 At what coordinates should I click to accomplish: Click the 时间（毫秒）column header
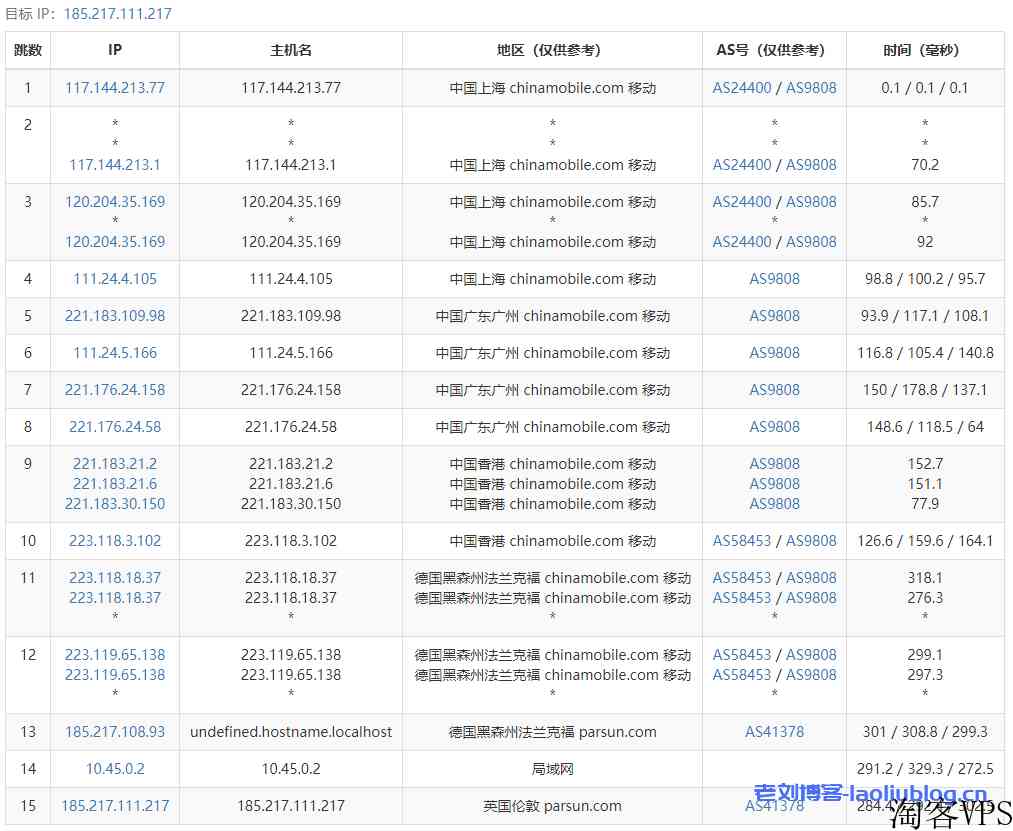pos(925,50)
